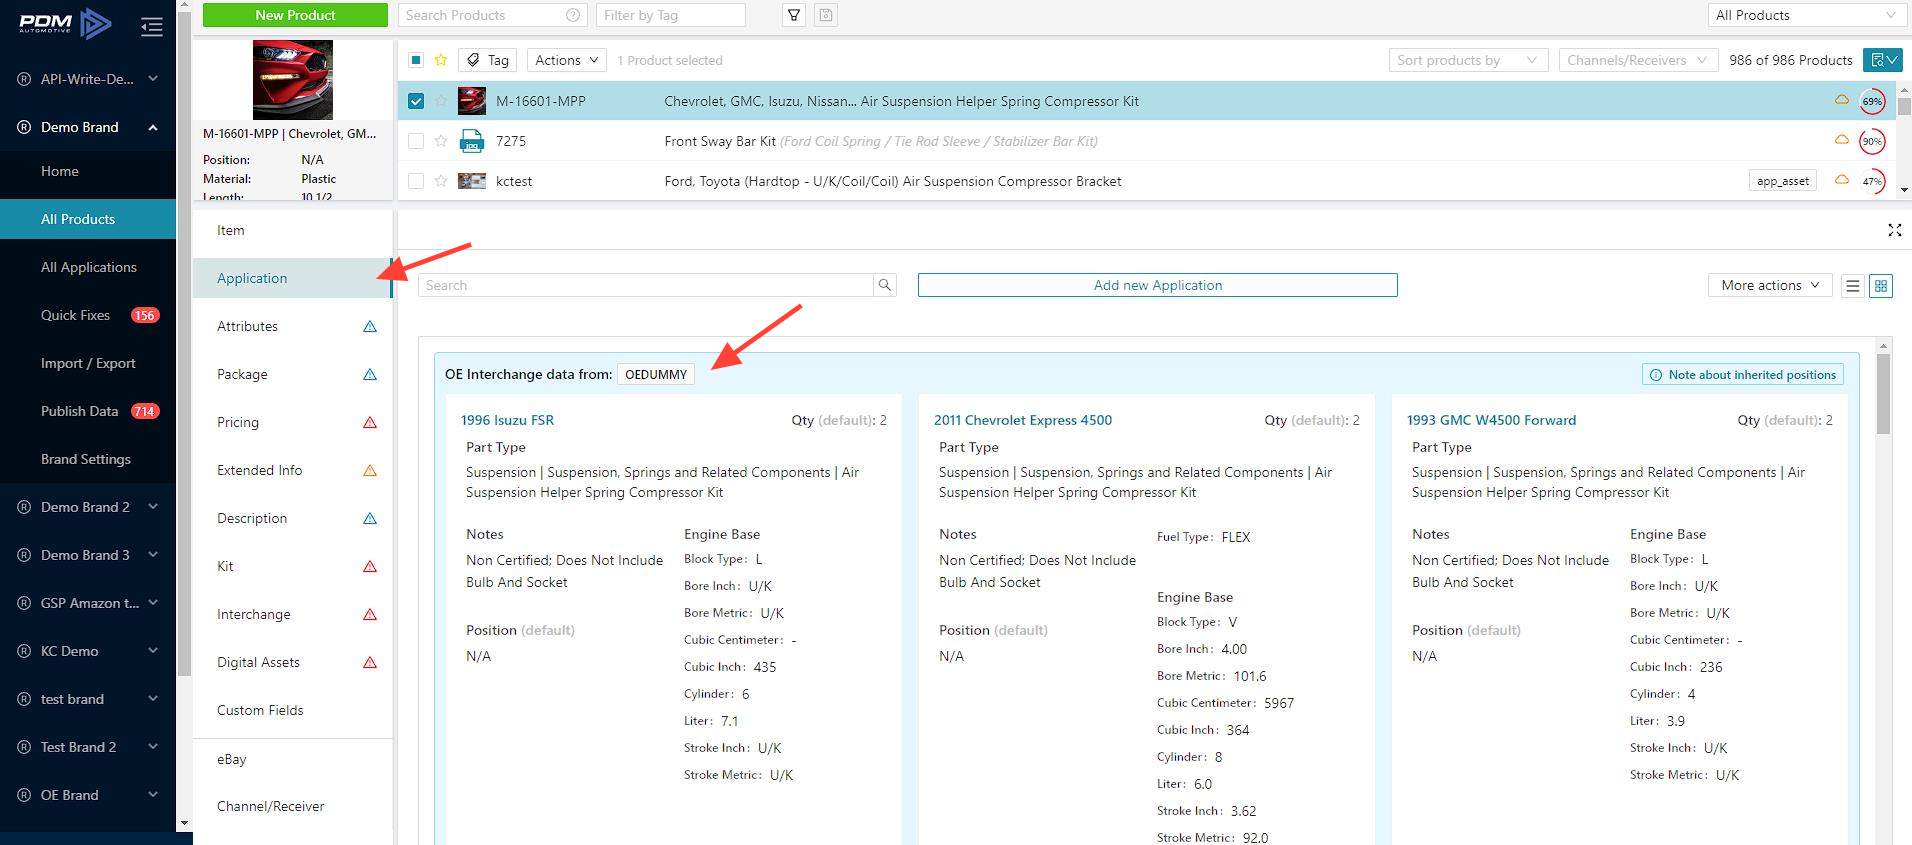Expand the KC Demo brand menu
1912x845 pixels.
coord(88,651)
